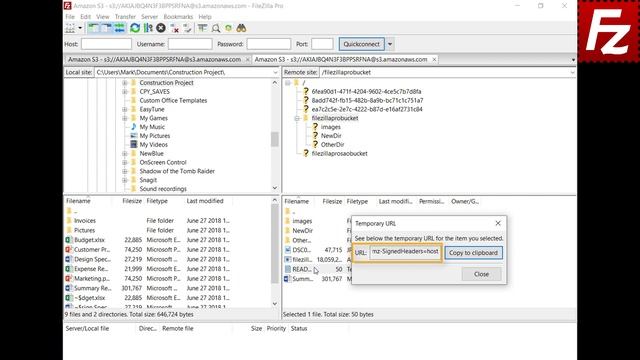Focus the temporary URL text field
The height and width of the screenshot is (360, 640).
click(x=405, y=252)
